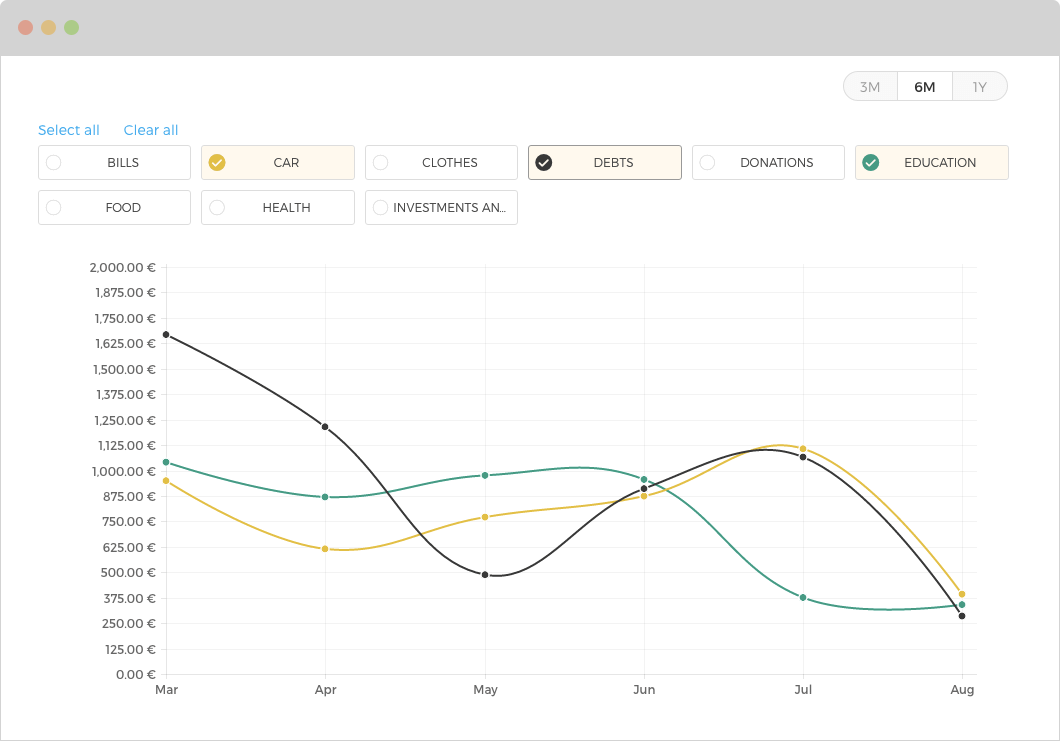Click the black Debts point at May

[485, 575]
